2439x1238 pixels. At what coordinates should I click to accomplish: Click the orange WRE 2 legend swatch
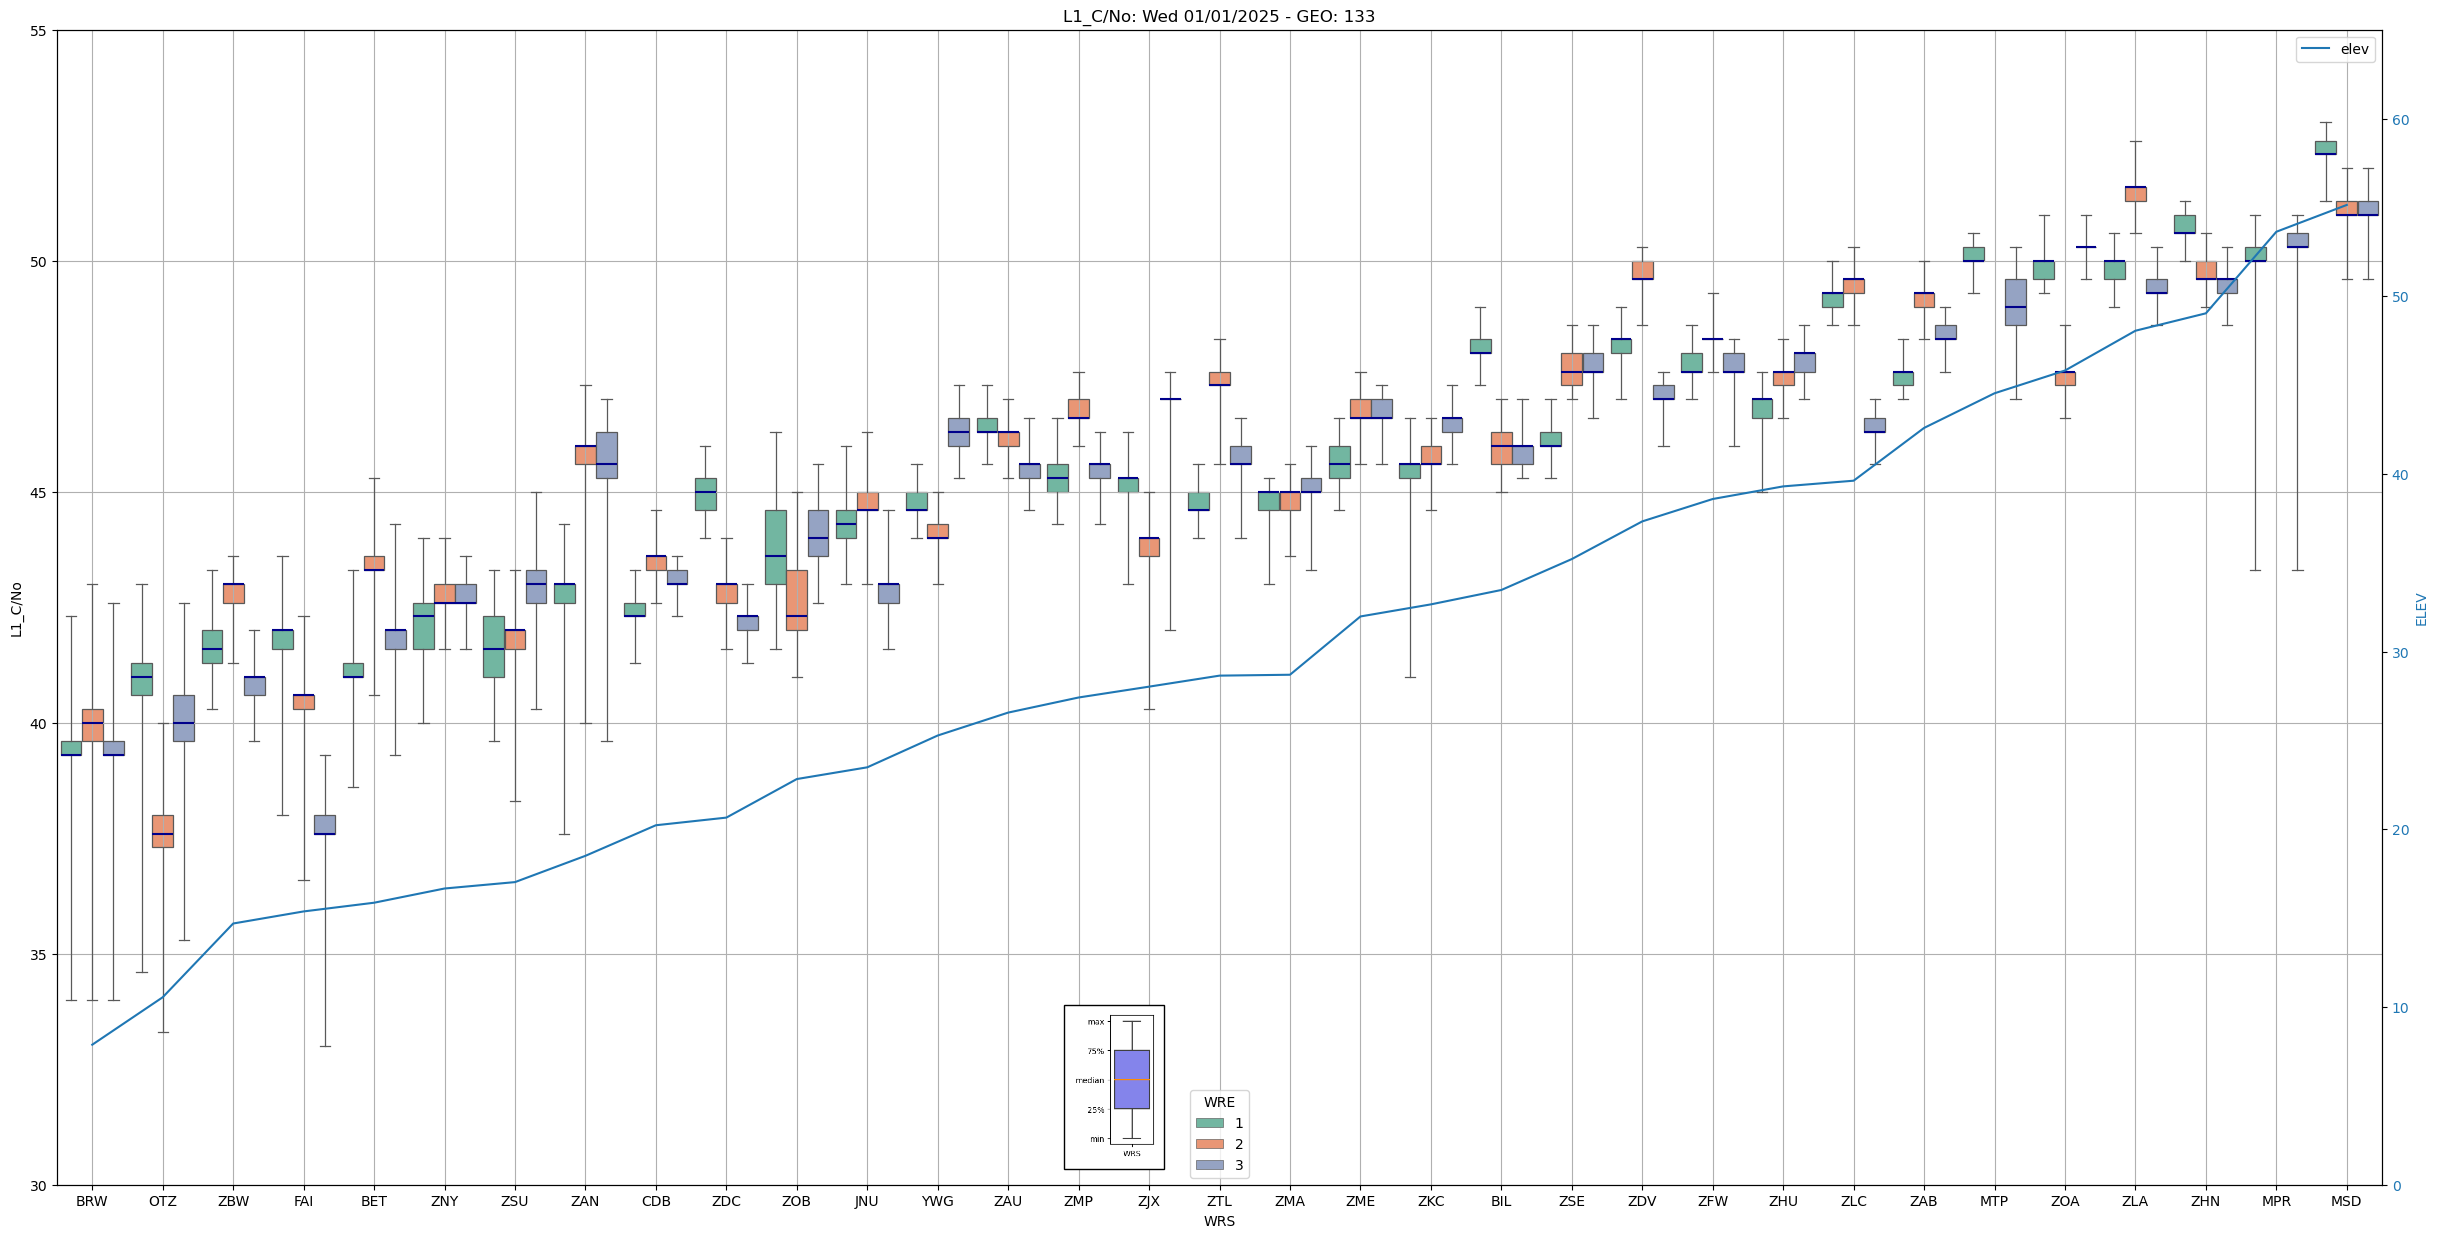[1209, 1144]
